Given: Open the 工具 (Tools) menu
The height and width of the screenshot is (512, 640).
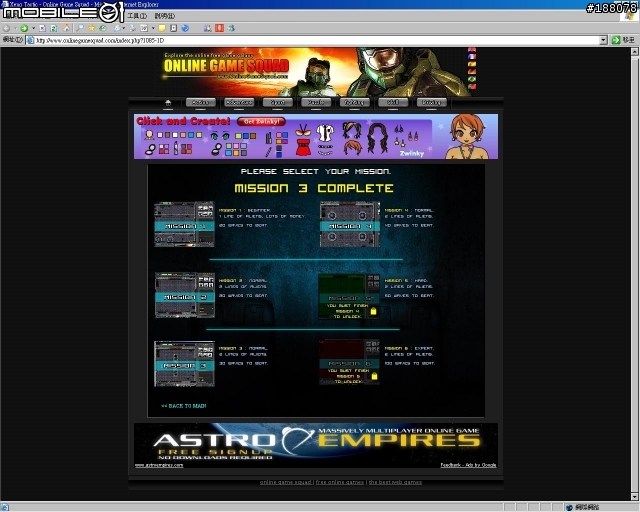Looking at the screenshot, I should pos(137,16).
